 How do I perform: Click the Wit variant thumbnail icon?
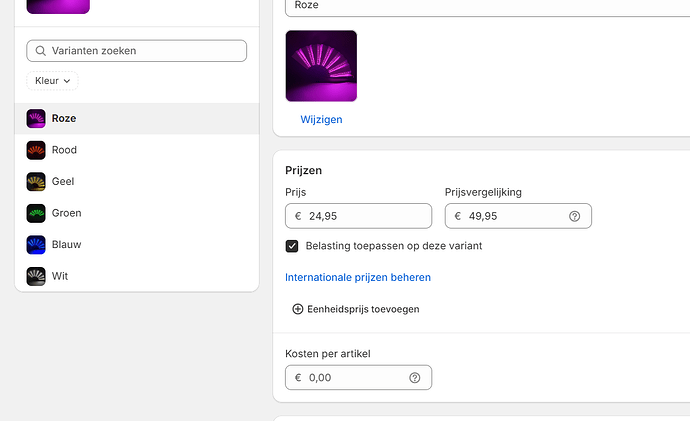point(36,276)
